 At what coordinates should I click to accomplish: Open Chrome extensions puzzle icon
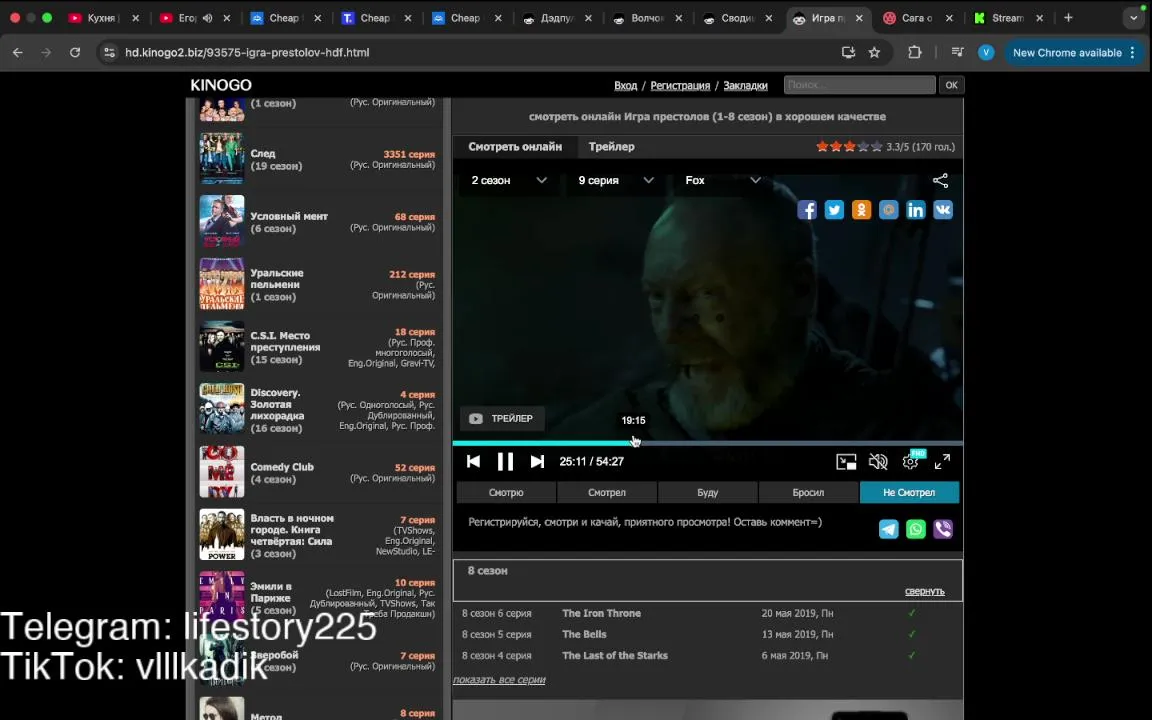coord(915,52)
